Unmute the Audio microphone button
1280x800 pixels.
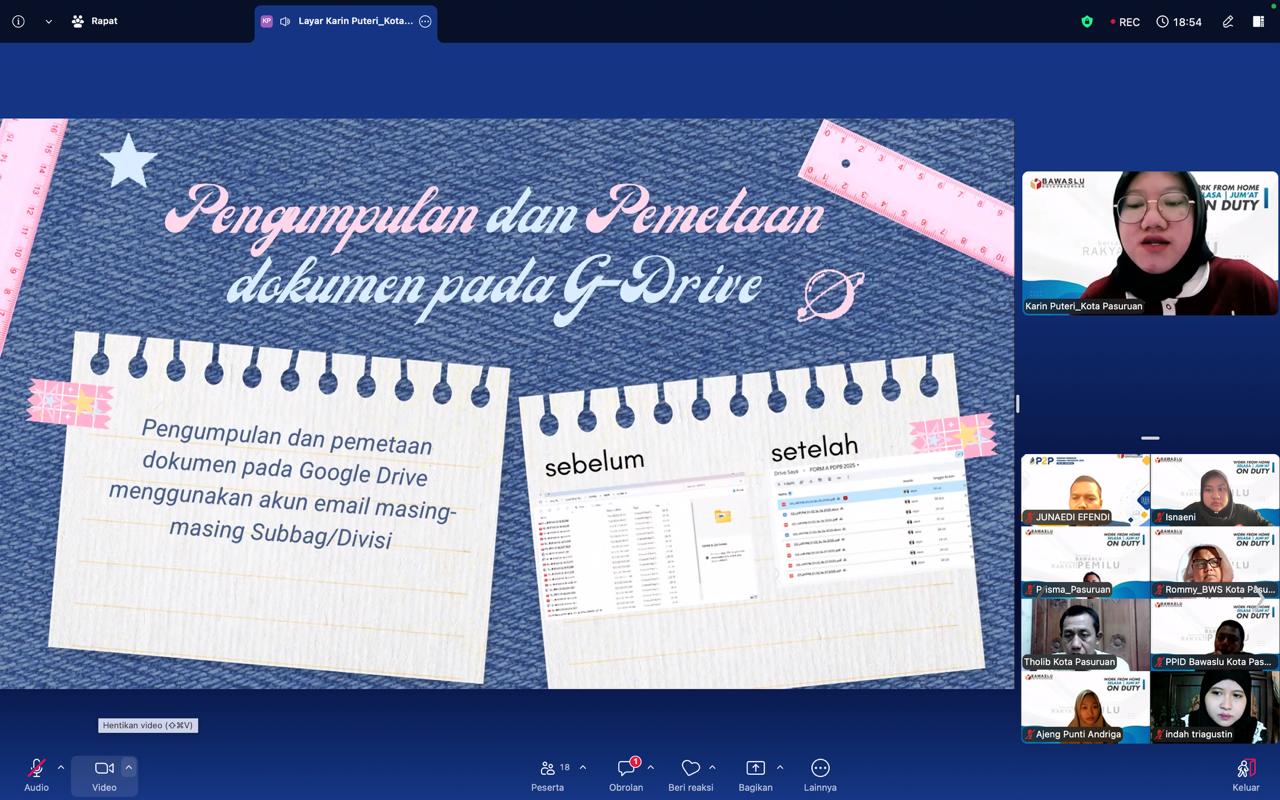[x=37, y=775]
